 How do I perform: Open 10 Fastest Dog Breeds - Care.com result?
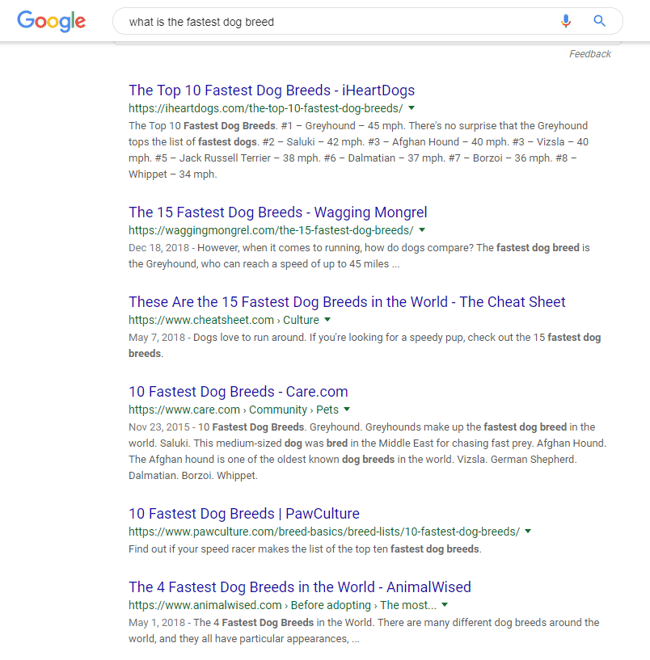coord(238,392)
